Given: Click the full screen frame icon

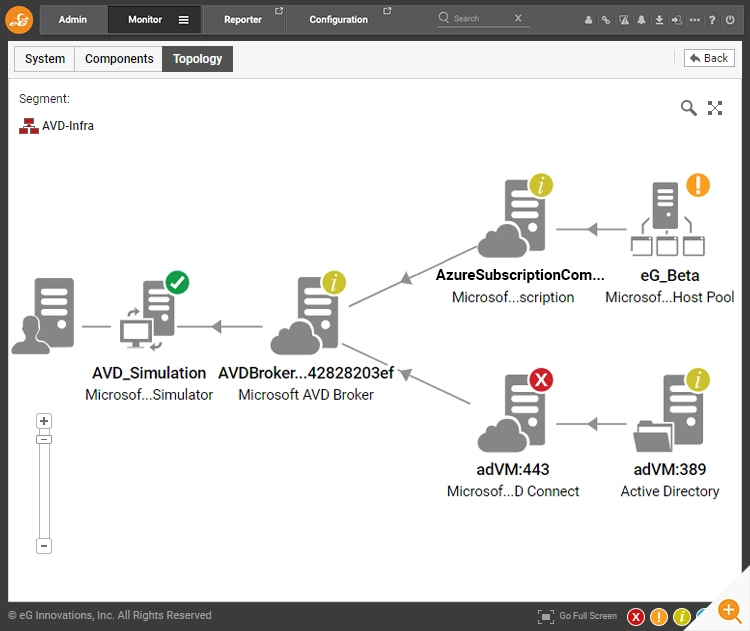Looking at the screenshot, I should [x=546, y=616].
